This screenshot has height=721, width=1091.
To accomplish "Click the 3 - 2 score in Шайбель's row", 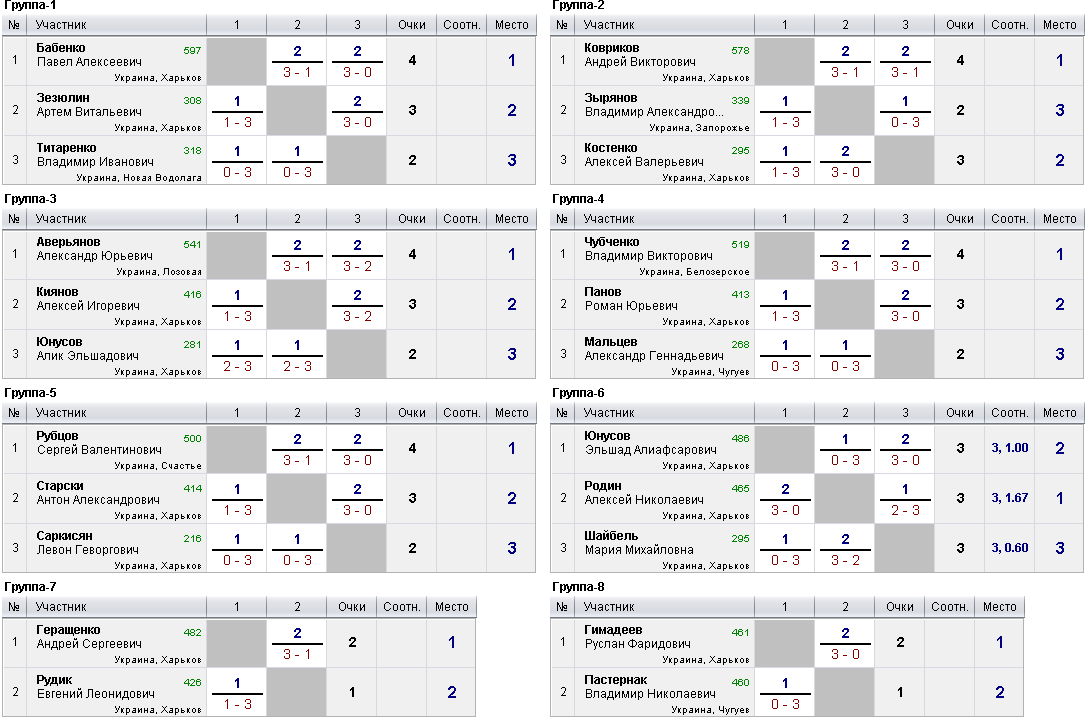I will [x=845, y=561].
